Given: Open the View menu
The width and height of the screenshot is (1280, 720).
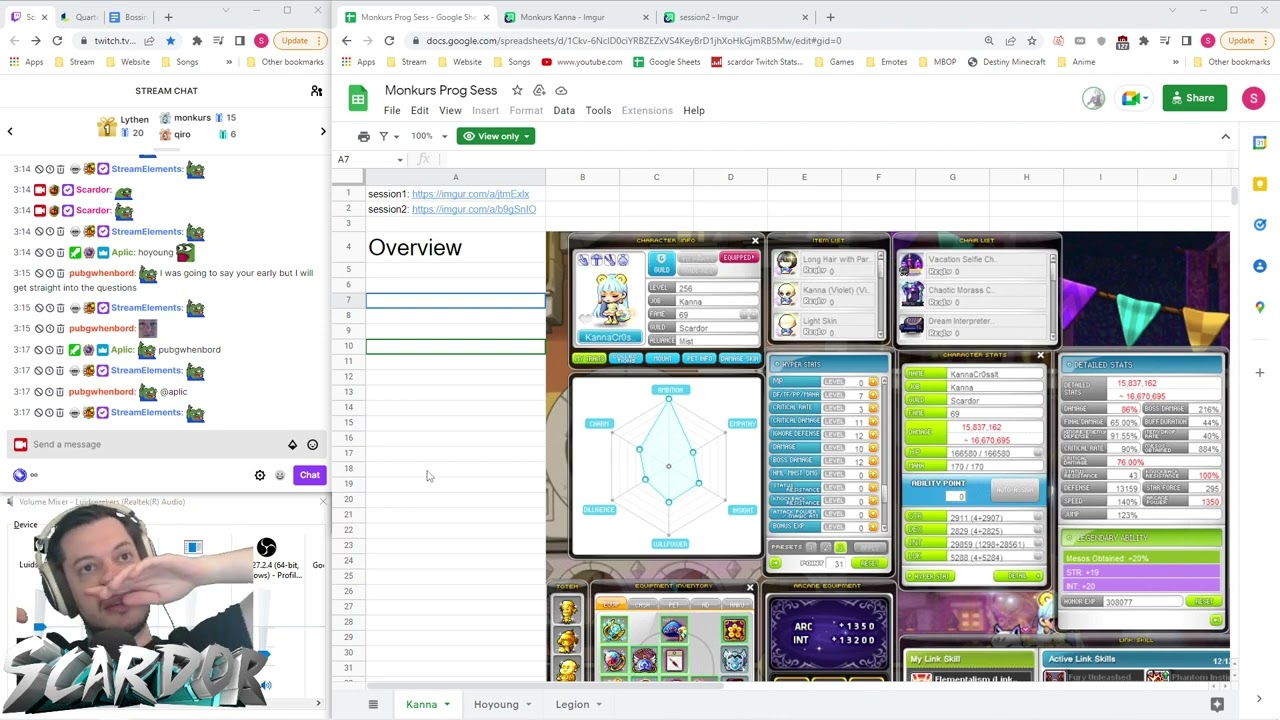Looking at the screenshot, I should pos(450,110).
